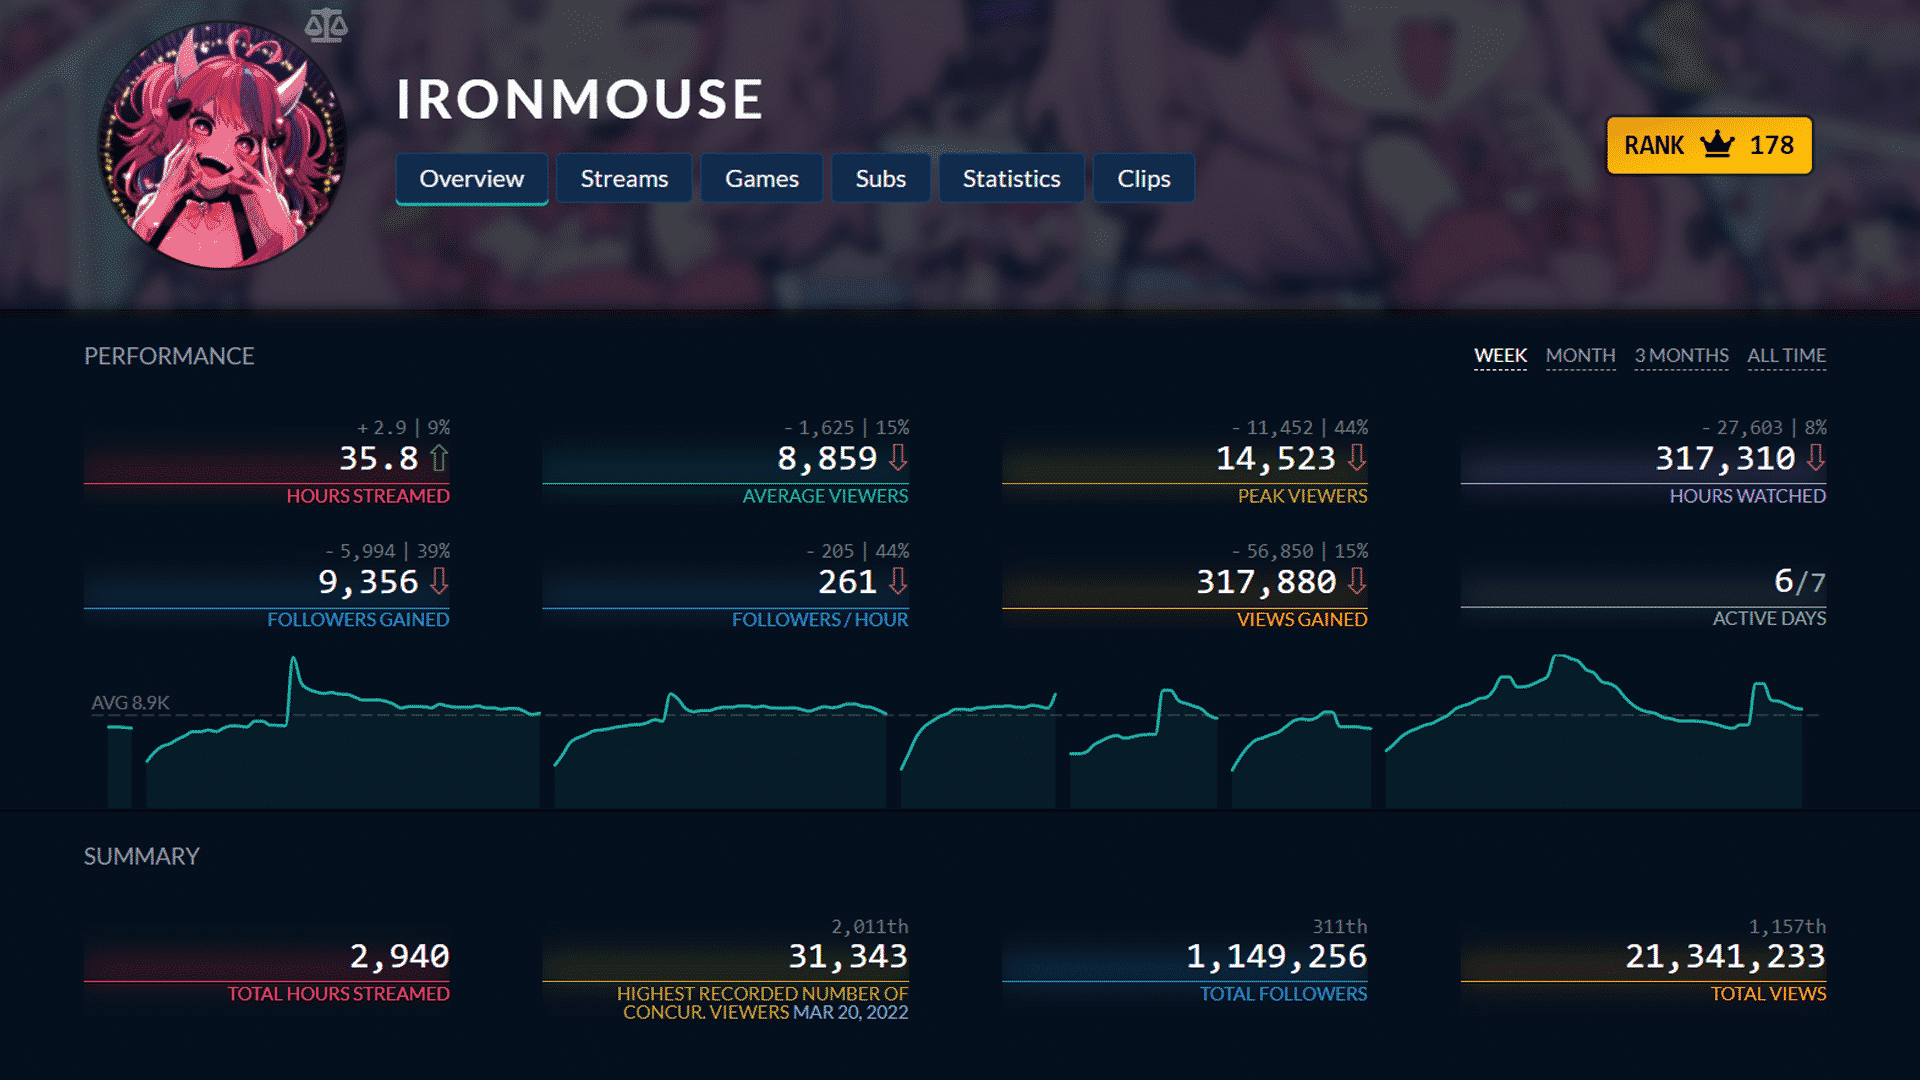The image size is (1920, 1080).
Task: Click the ACTIVE DAYS label
Action: point(1769,619)
